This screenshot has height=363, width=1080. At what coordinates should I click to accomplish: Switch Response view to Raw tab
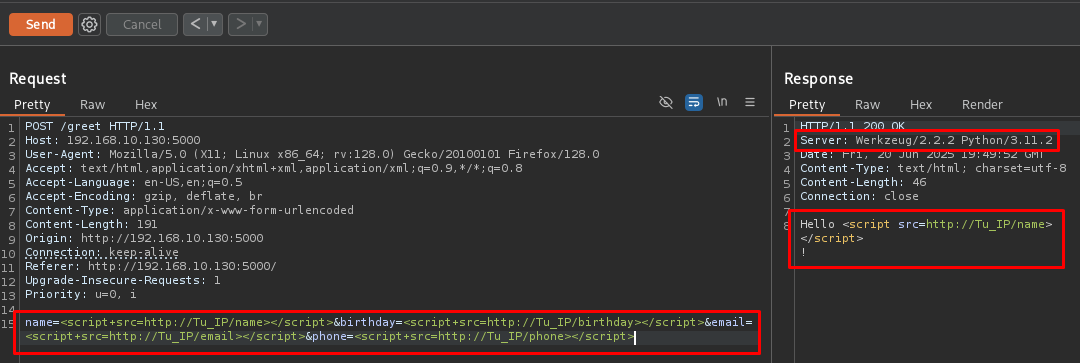pyautogui.click(x=867, y=105)
